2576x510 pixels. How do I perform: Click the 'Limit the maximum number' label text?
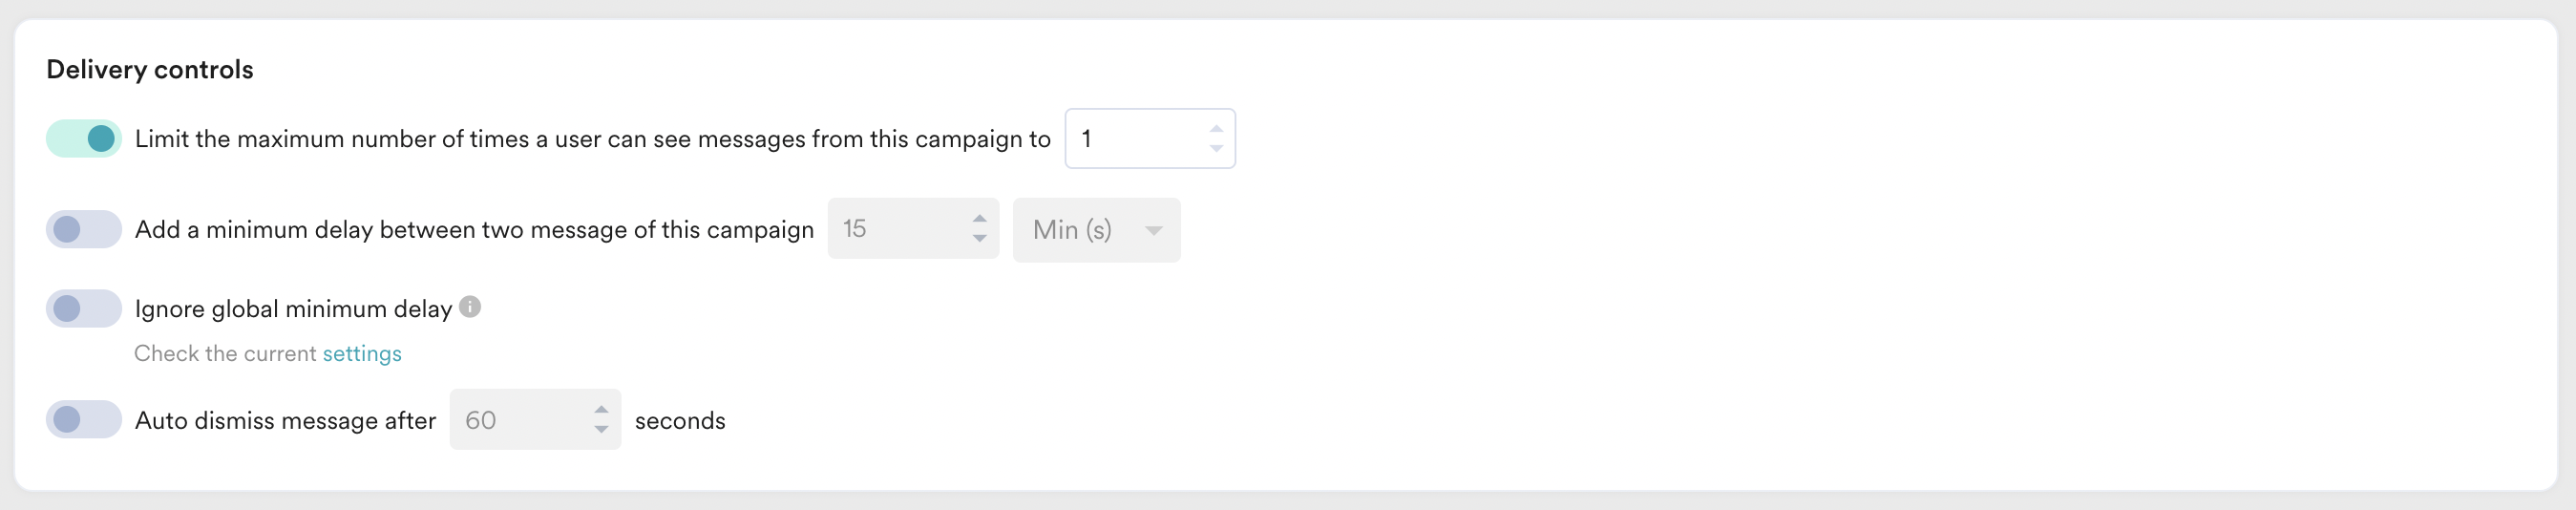[592, 139]
